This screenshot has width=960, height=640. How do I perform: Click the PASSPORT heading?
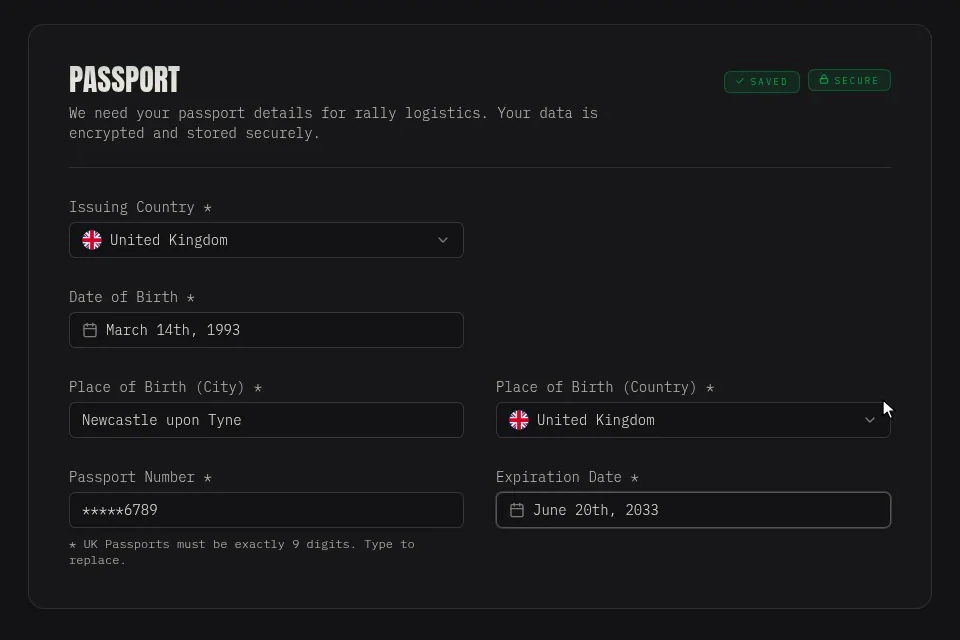pyautogui.click(x=124, y=80)
